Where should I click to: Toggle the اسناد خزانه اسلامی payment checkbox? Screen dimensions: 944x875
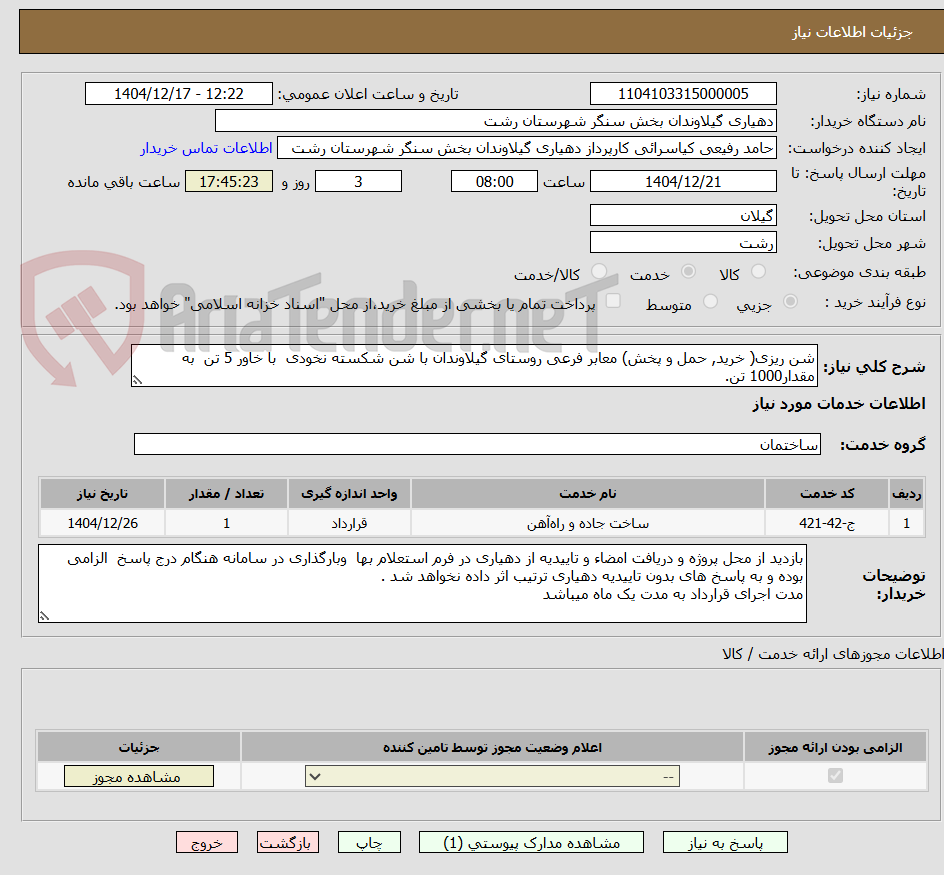(613, 301)
